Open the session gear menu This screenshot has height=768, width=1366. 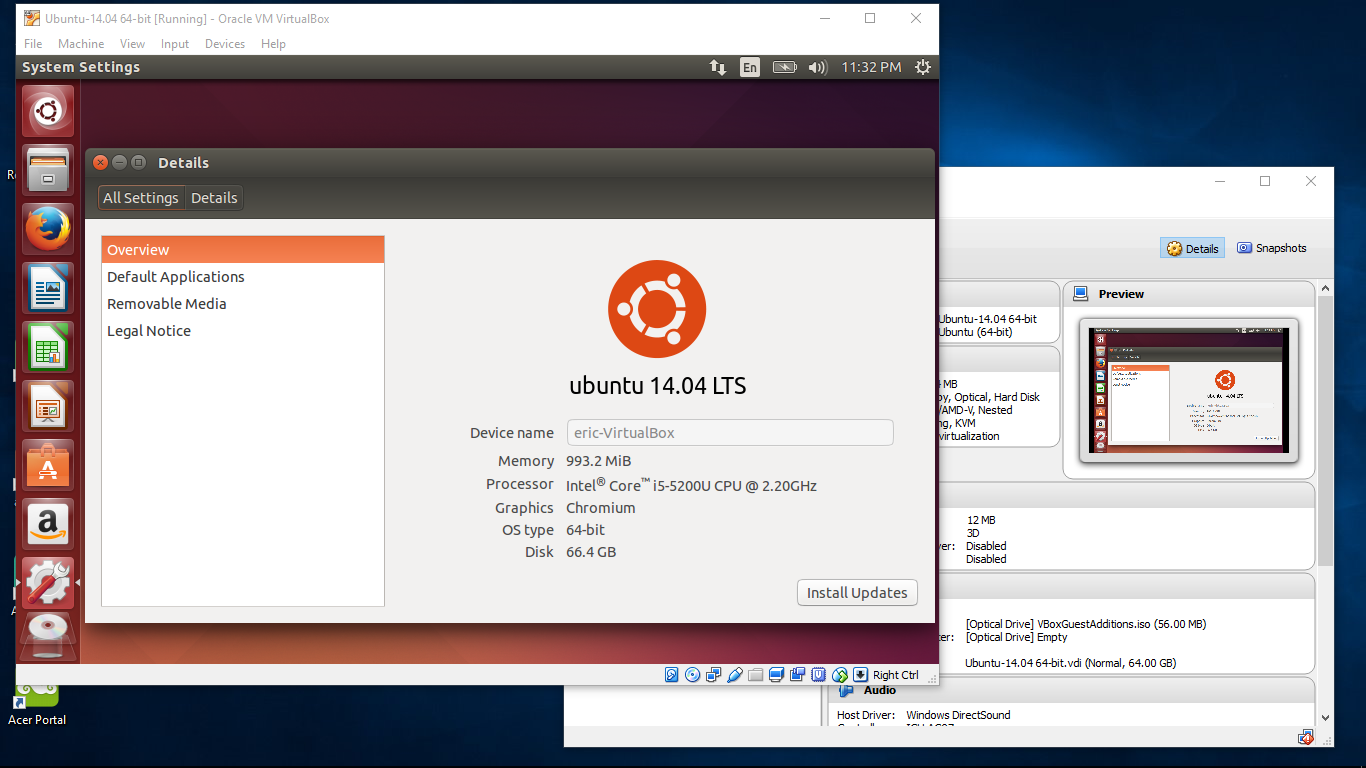point(922,67)
